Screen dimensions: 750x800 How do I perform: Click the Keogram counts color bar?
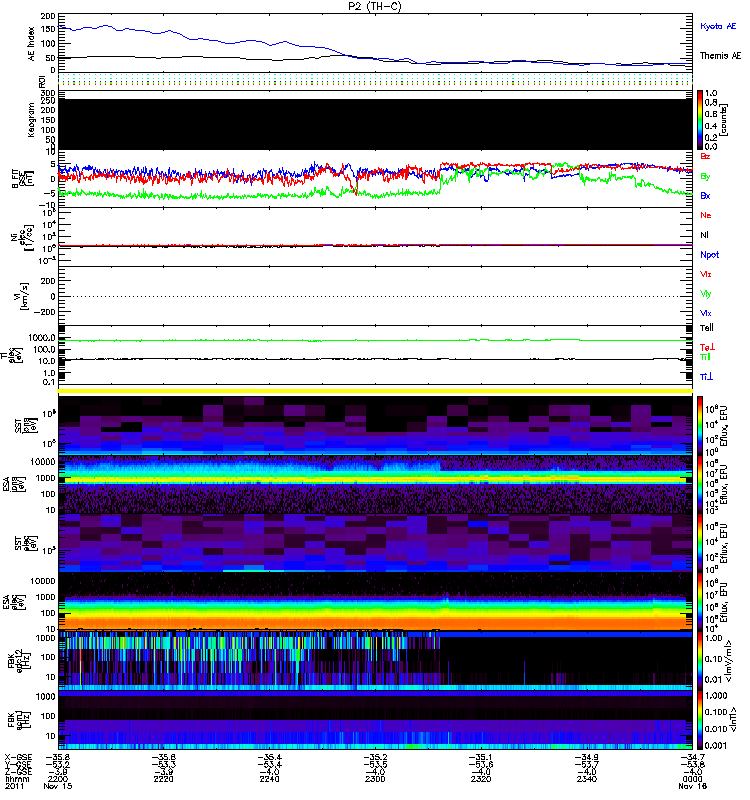pyautogui.click(x=700, y=118)
